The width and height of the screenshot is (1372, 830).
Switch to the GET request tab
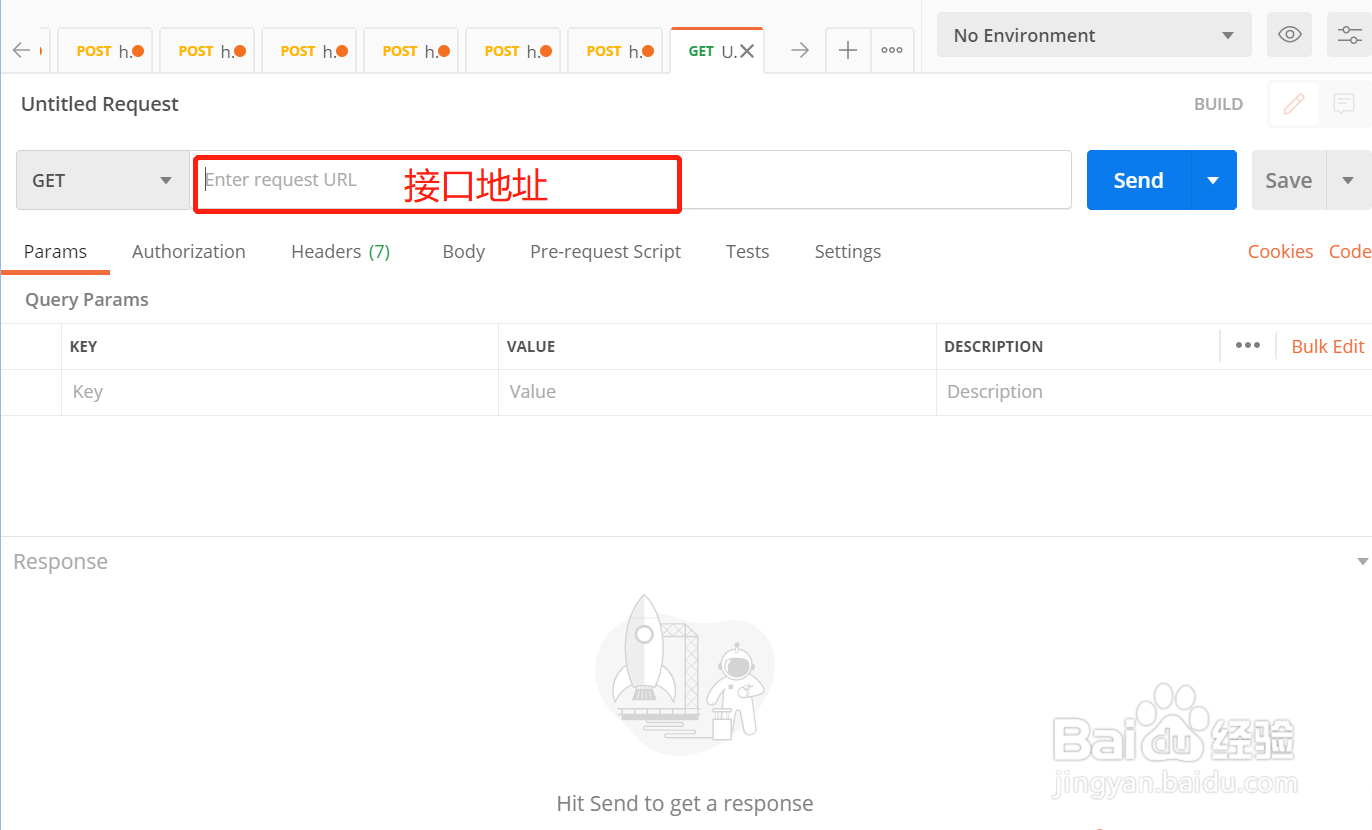click(717, 51)
